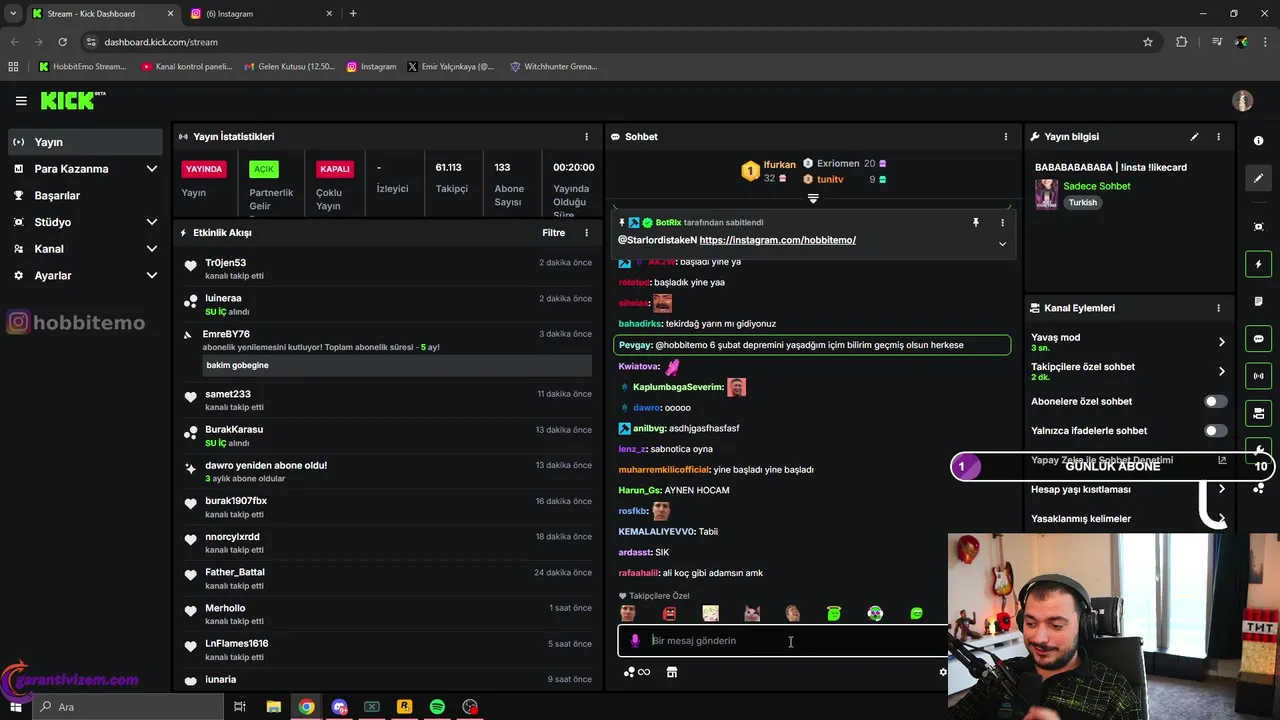Open Yavaş mod options arrow
The height and width of the screenshot is (720, 1280).
coord(1221,342)
